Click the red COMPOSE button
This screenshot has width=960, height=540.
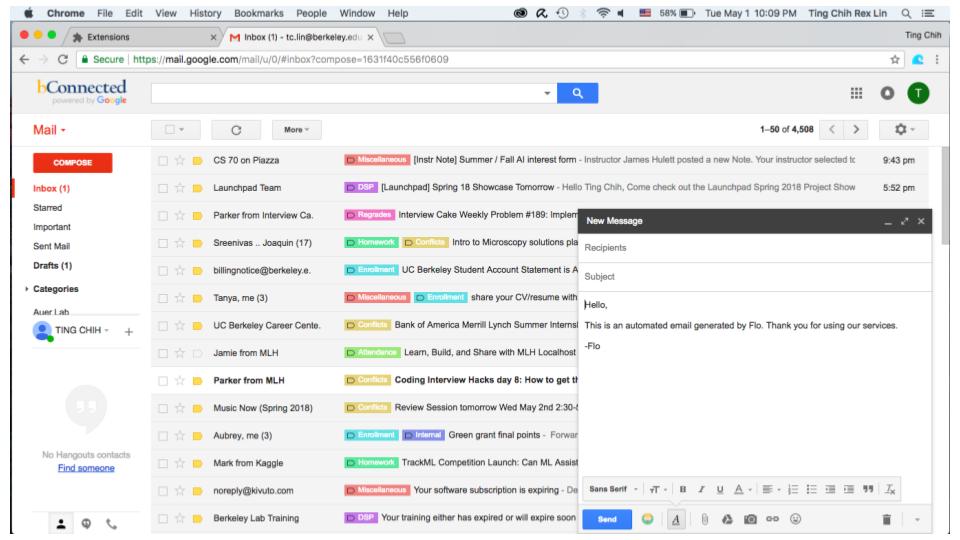pos(73,163)
